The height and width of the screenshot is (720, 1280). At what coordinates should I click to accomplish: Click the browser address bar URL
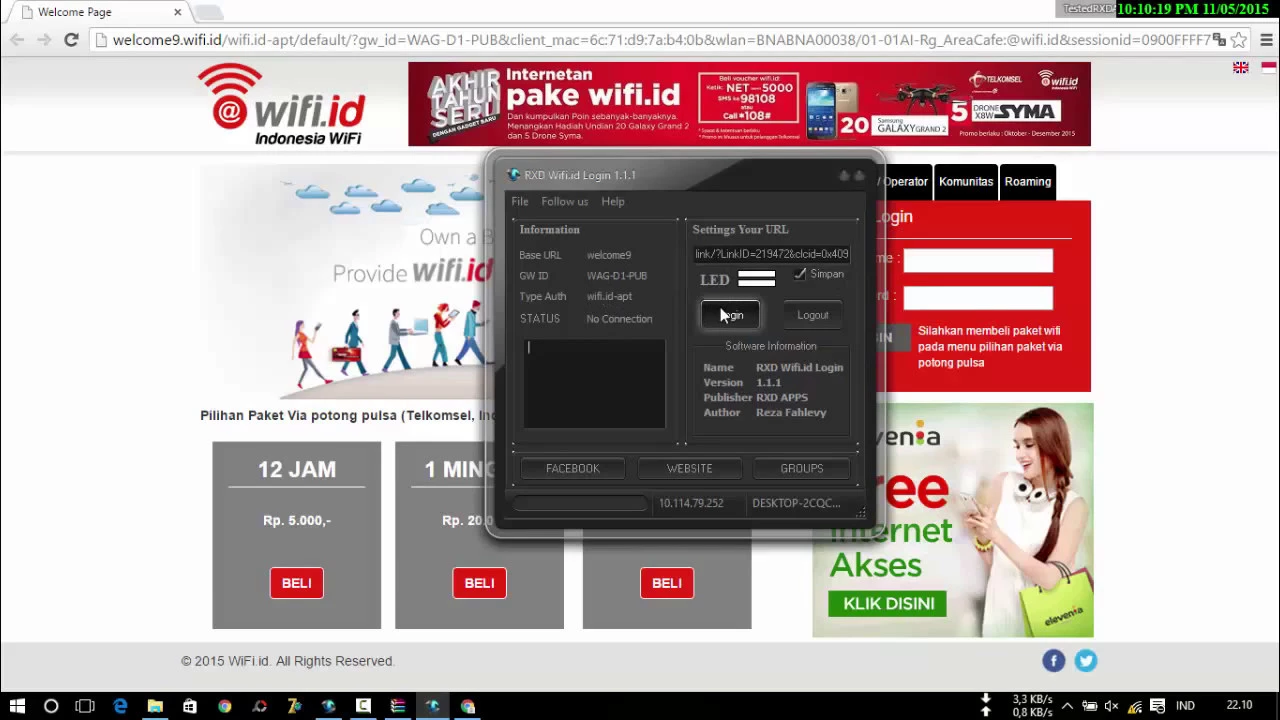click(x=660, y=40)
